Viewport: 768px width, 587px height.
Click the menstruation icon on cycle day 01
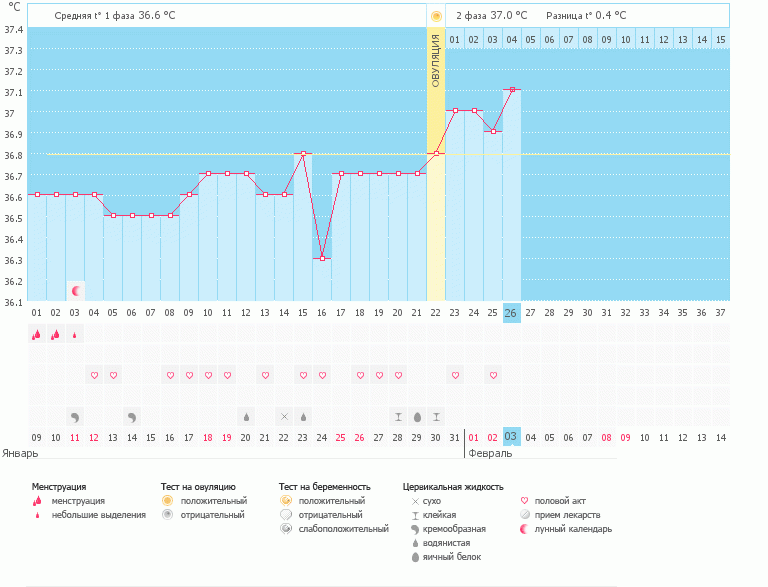pyautogui.click(x=36, y=335)
